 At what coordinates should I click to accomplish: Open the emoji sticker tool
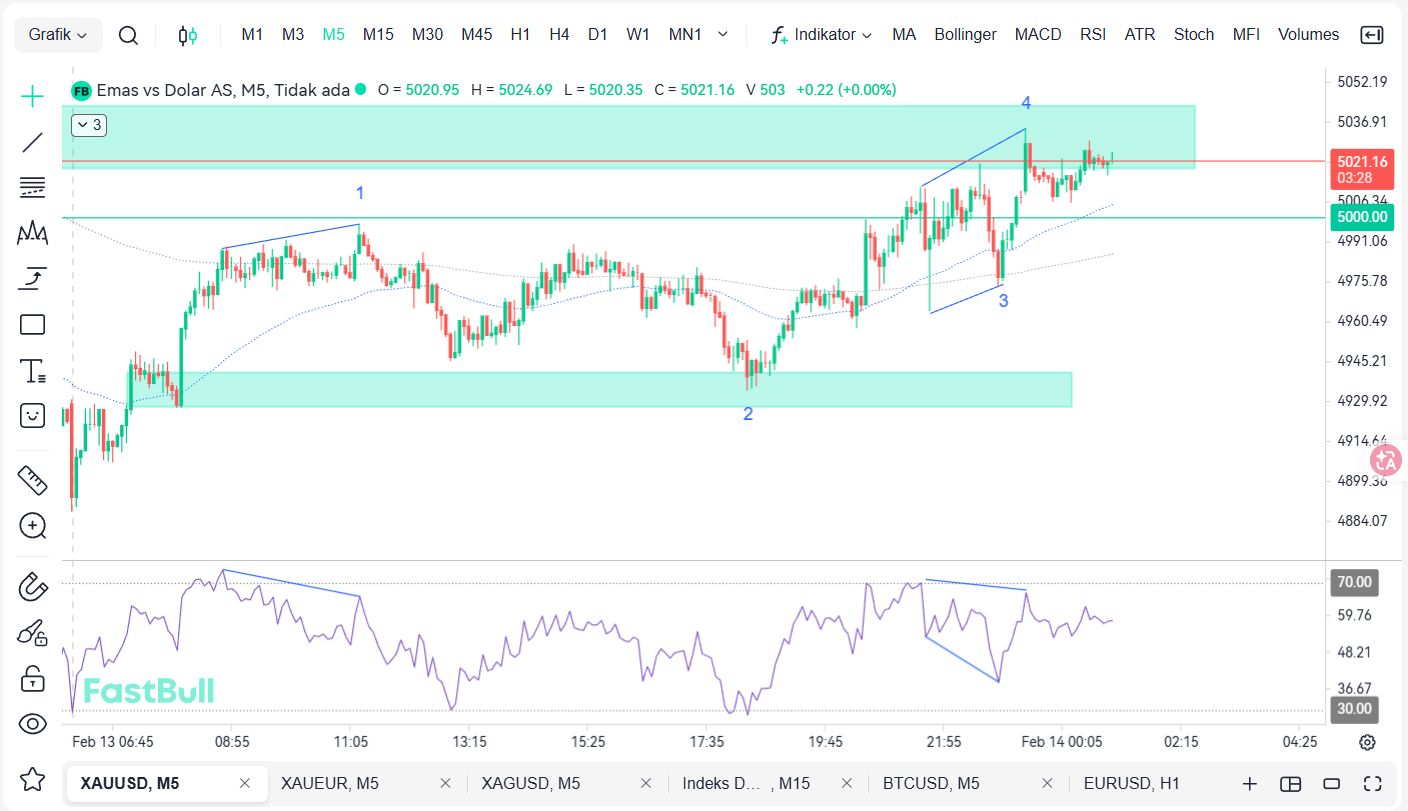coord(33,415)
